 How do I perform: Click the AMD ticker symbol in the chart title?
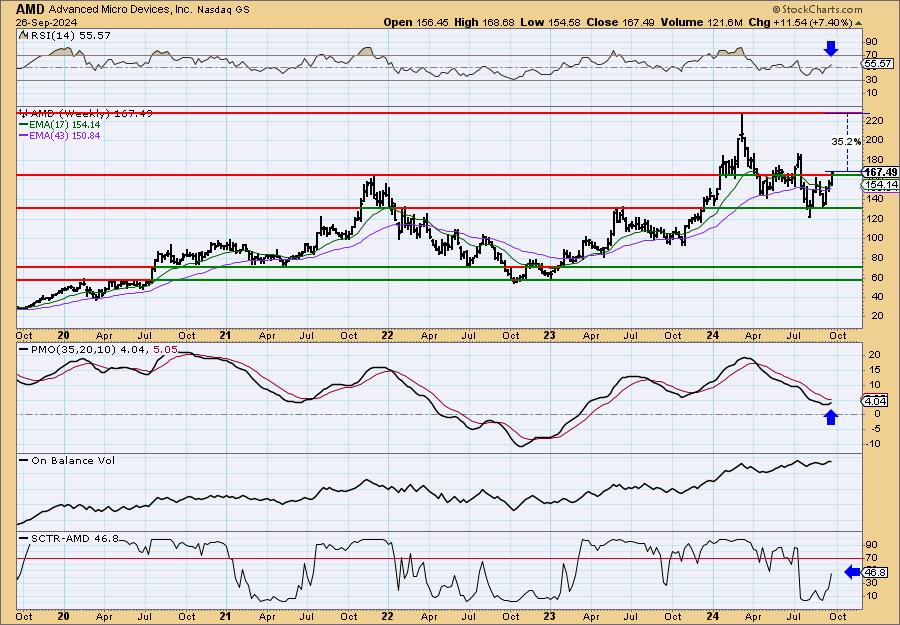tap(30, 9)
